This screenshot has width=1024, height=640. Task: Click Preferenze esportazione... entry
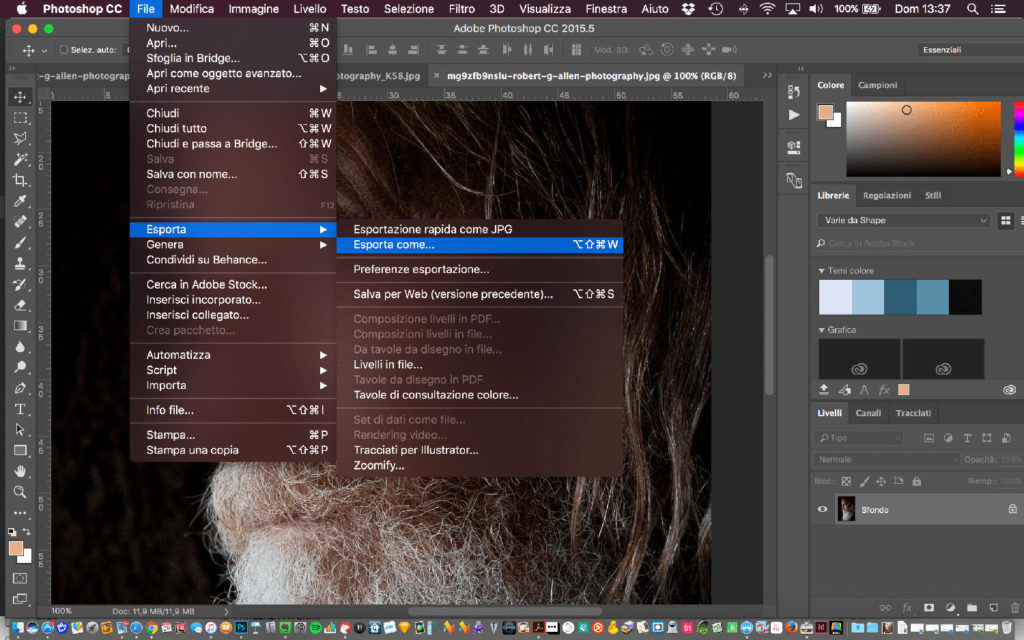[x=480, y=270]
